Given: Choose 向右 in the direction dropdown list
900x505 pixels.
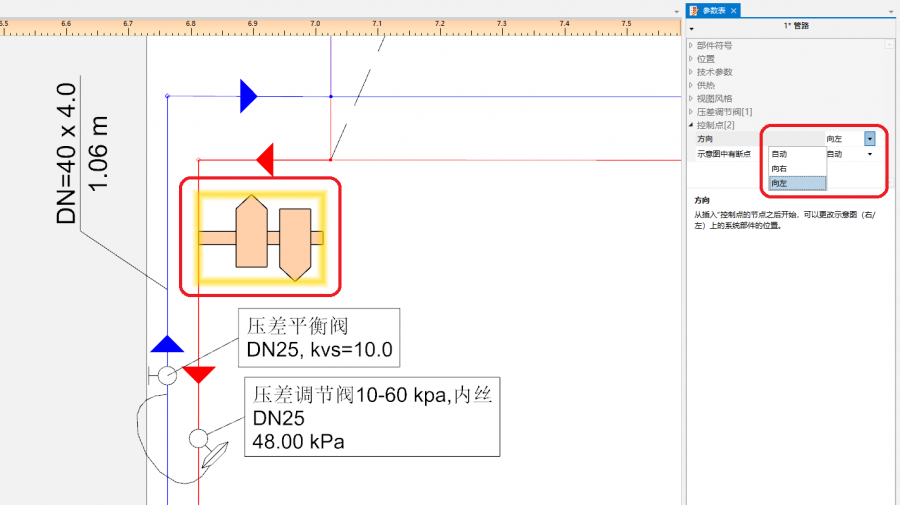Looking at the screenshot, I should tap(779, 169).
